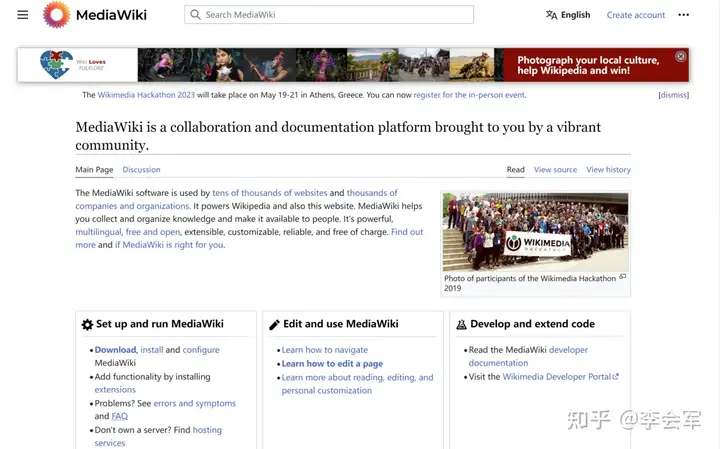The height and width of the screenshot is (449, 720).
Task: Click the pencil icon beside Edit heading
Action: click(274, 325)
